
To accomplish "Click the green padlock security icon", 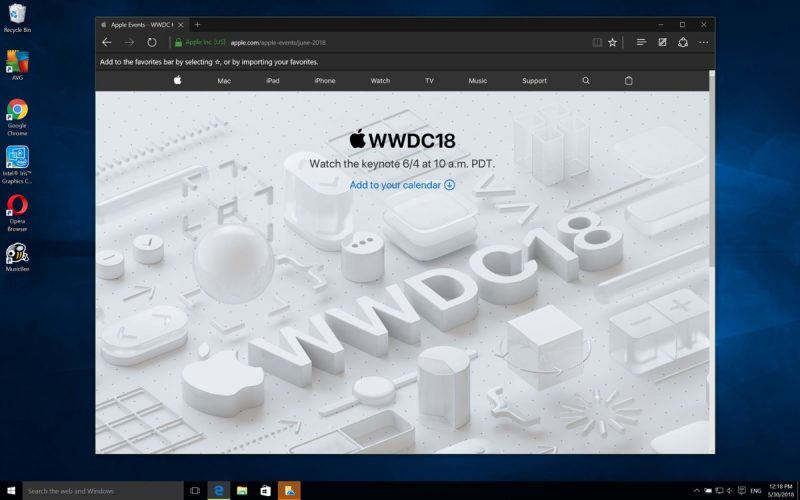I will [179, 43].
